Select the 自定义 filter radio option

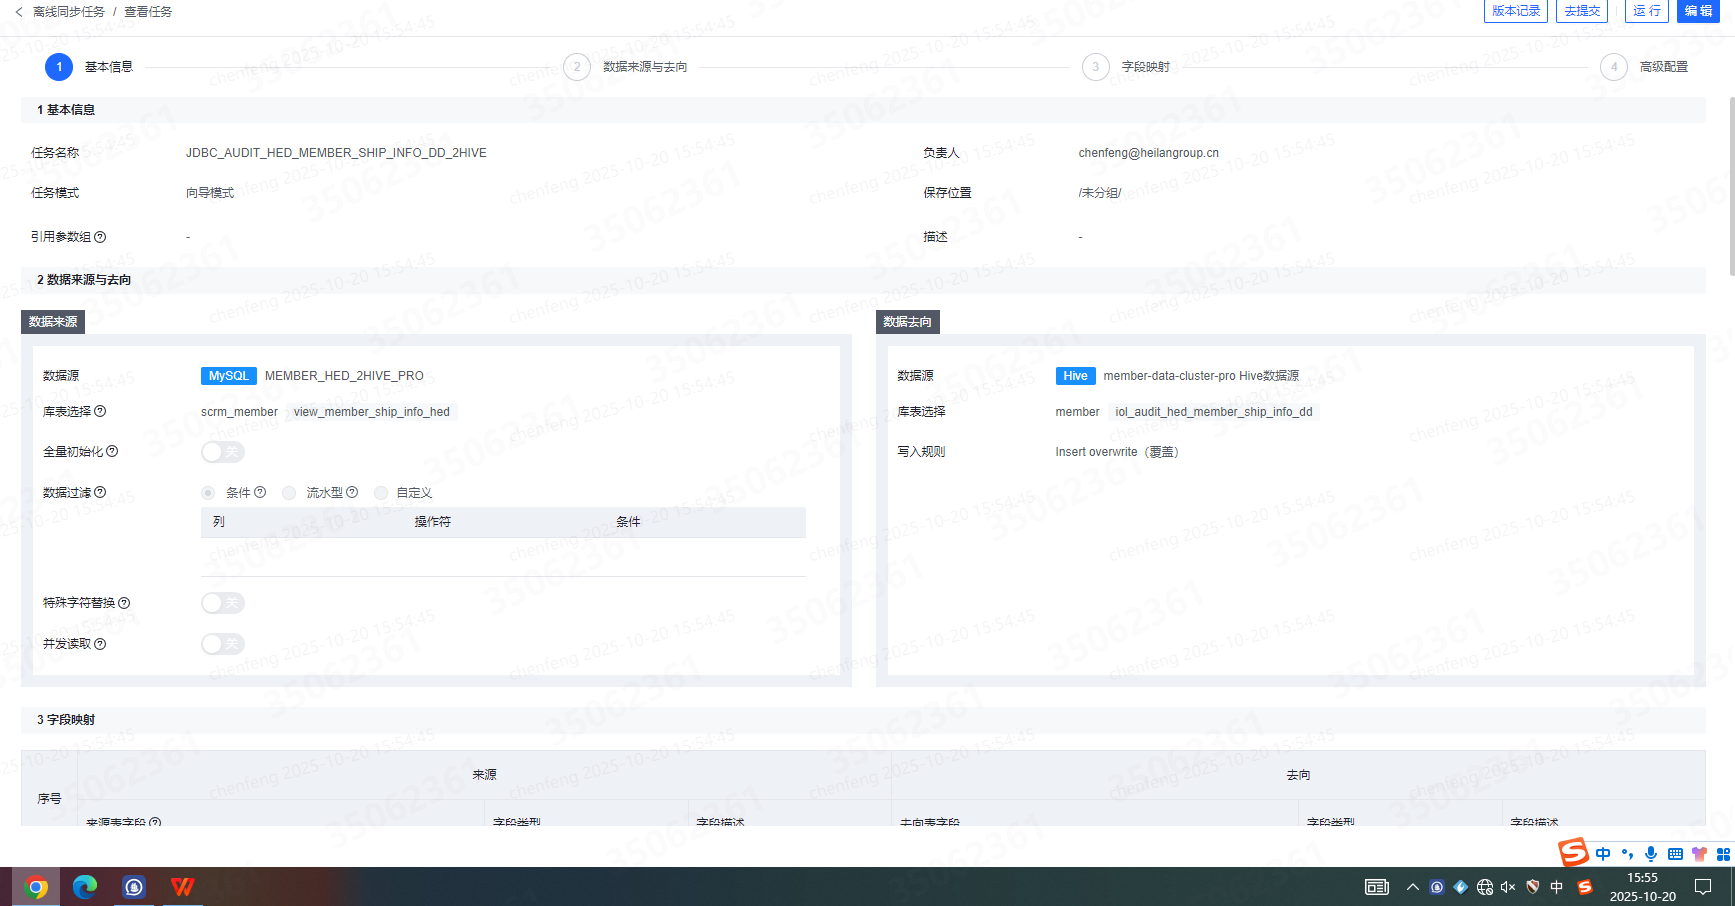click(381, 493)
